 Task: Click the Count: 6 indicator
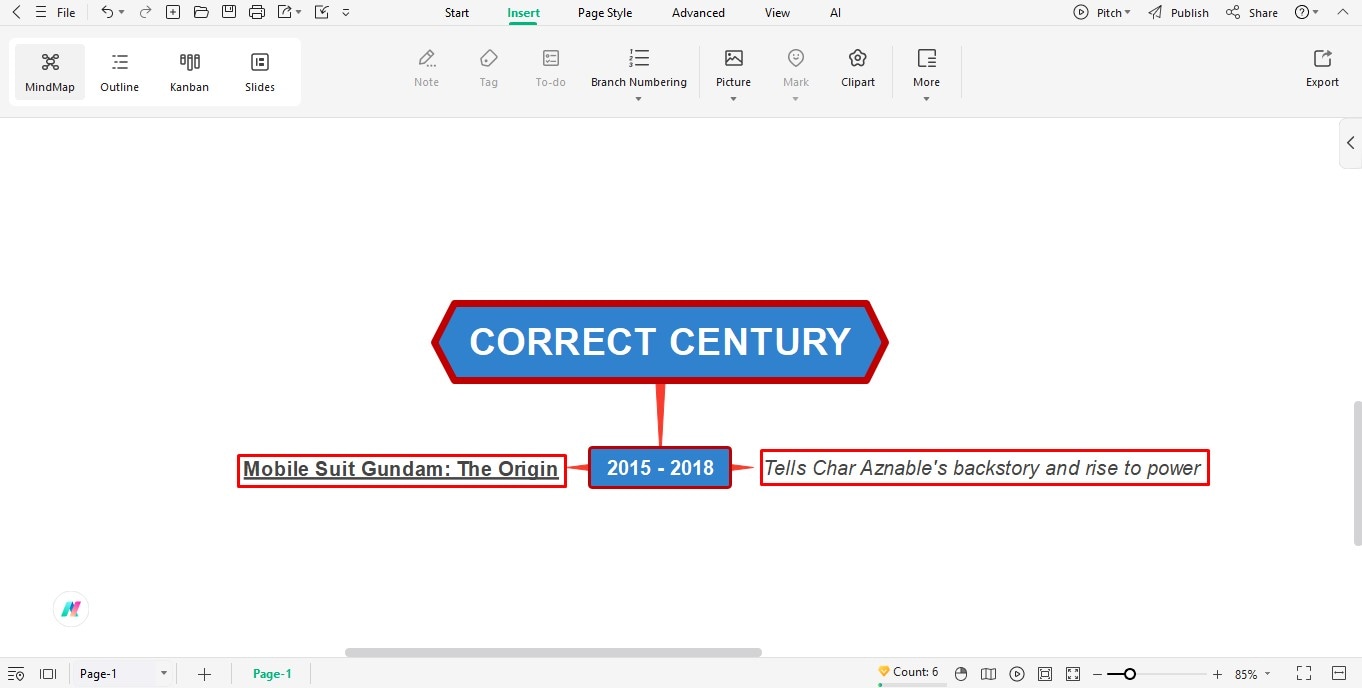coord(908,672)
